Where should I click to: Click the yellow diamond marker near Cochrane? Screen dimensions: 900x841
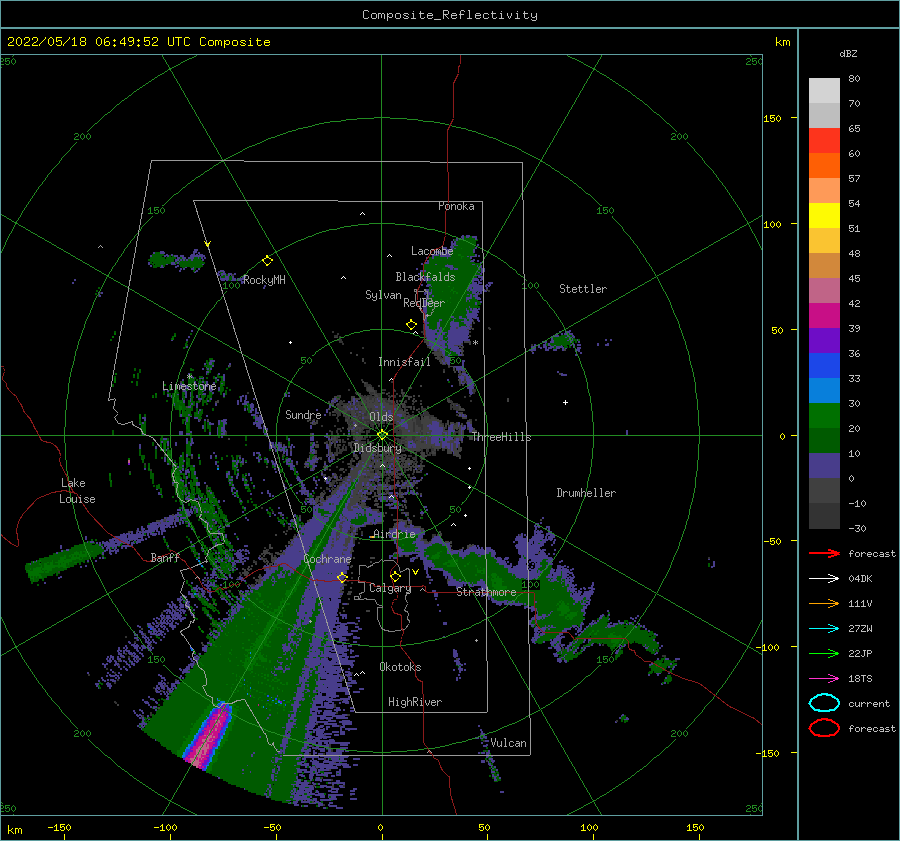pyautogui.click(x=343, y=578)
